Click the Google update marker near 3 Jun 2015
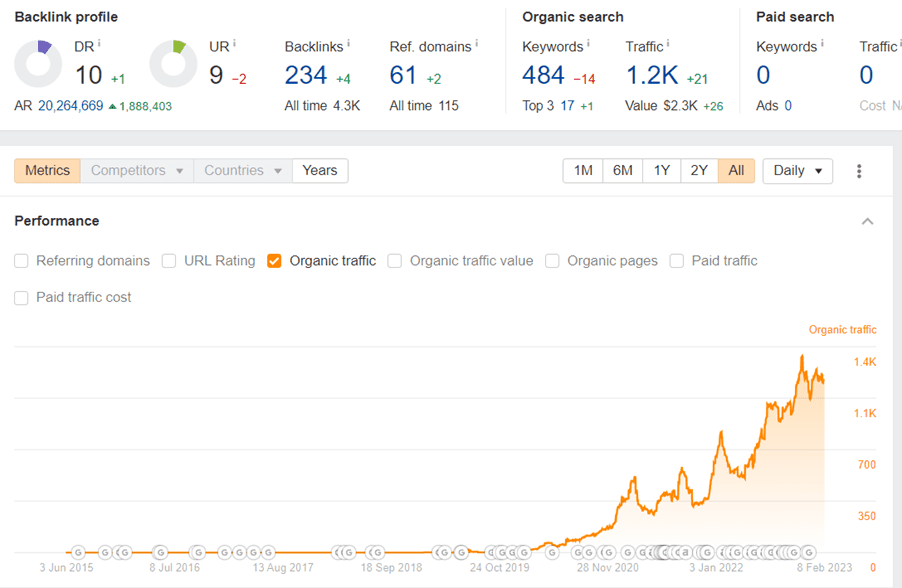 pyautogui.click(x=78, y=552)
